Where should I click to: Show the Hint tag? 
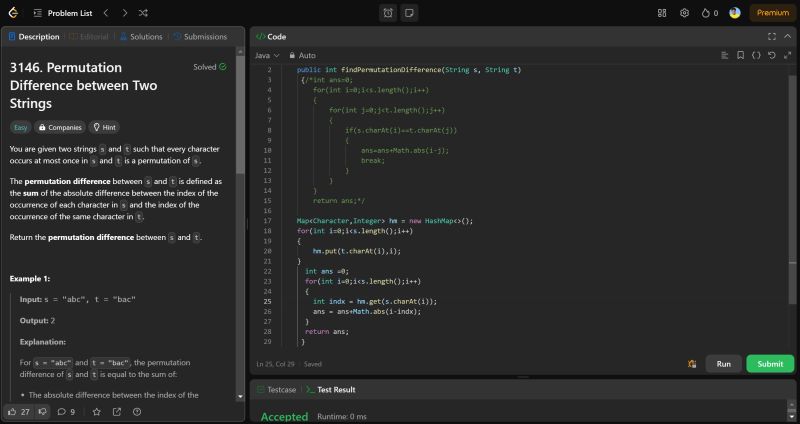point(105,128)
